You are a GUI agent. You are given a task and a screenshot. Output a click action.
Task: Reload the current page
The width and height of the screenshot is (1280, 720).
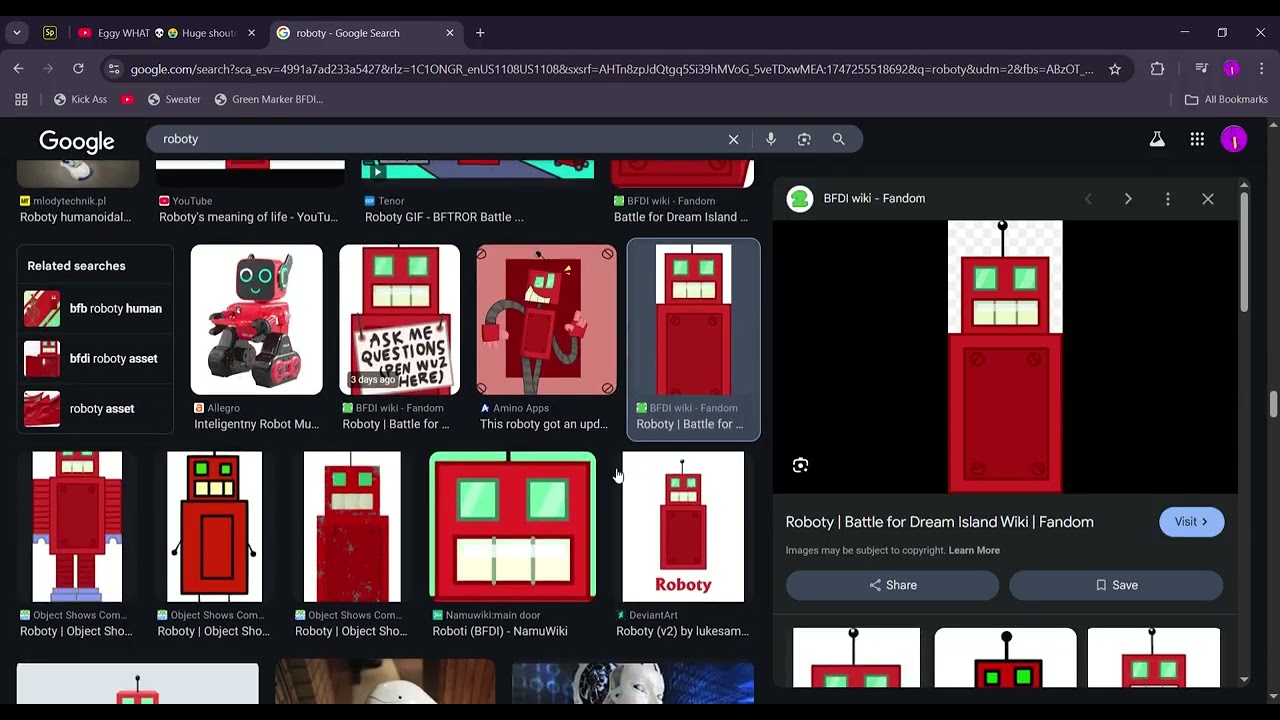tap(78, 69)
